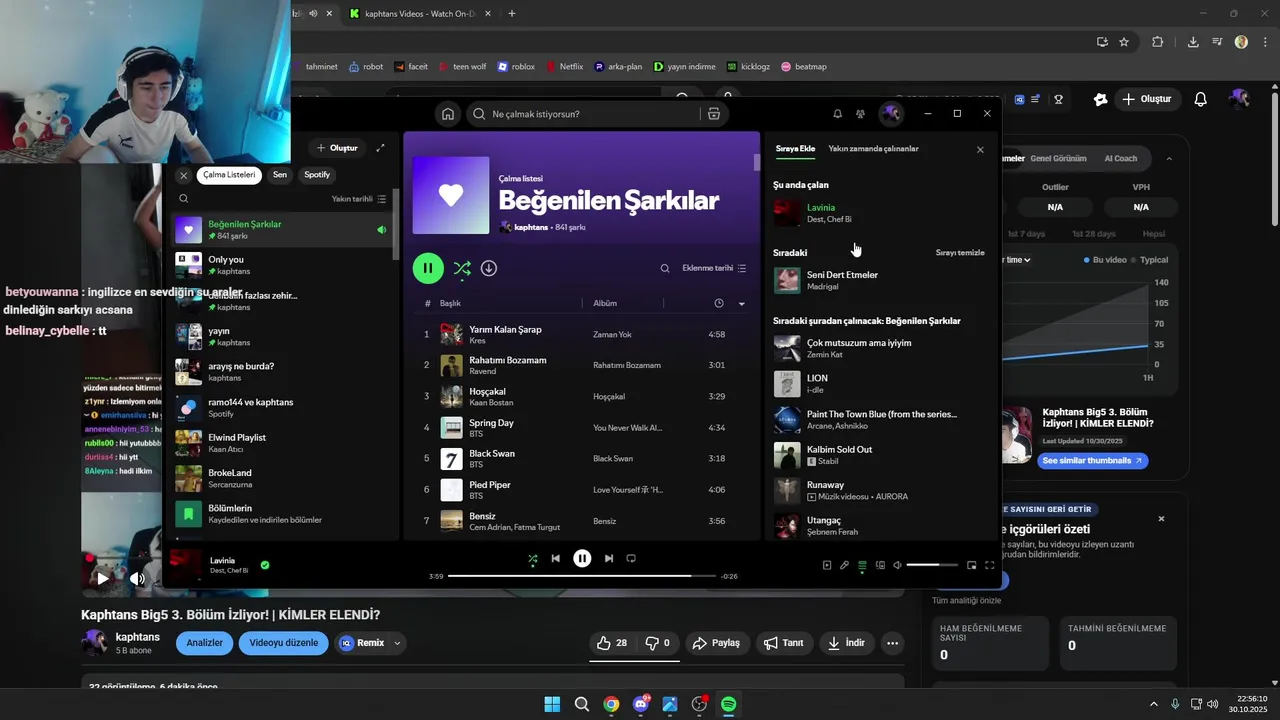Viewport: 1280px width, 720px height.
Task: Toggle shuffle in the bottom player bar
Action: click(x=533, y=559)
